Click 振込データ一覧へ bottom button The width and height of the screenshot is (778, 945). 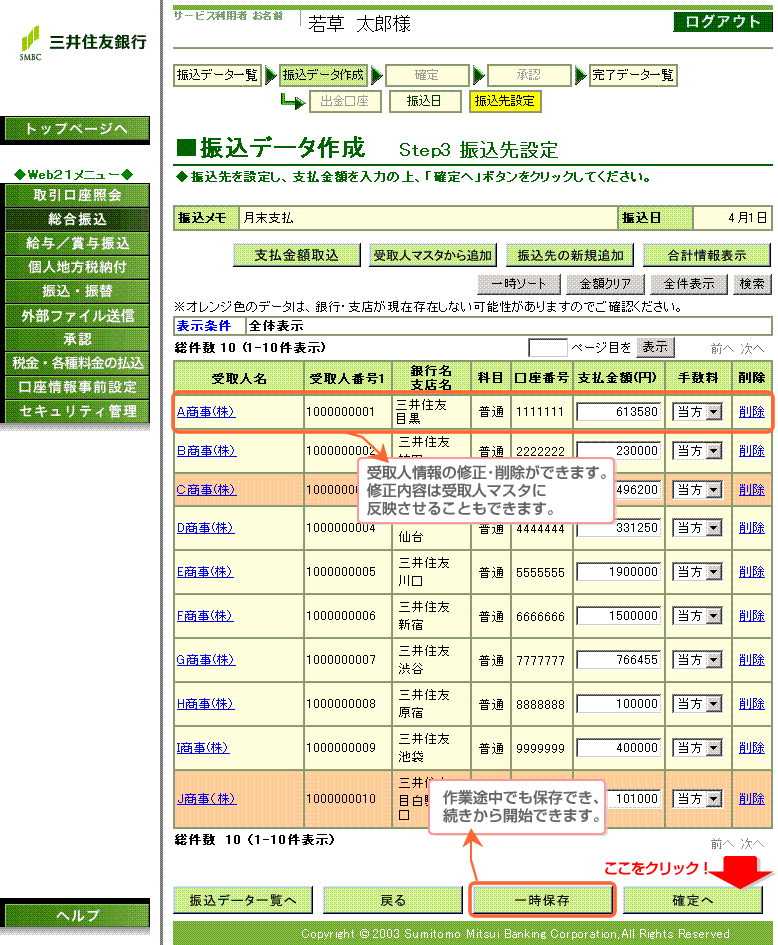click(x=243, y=900)
